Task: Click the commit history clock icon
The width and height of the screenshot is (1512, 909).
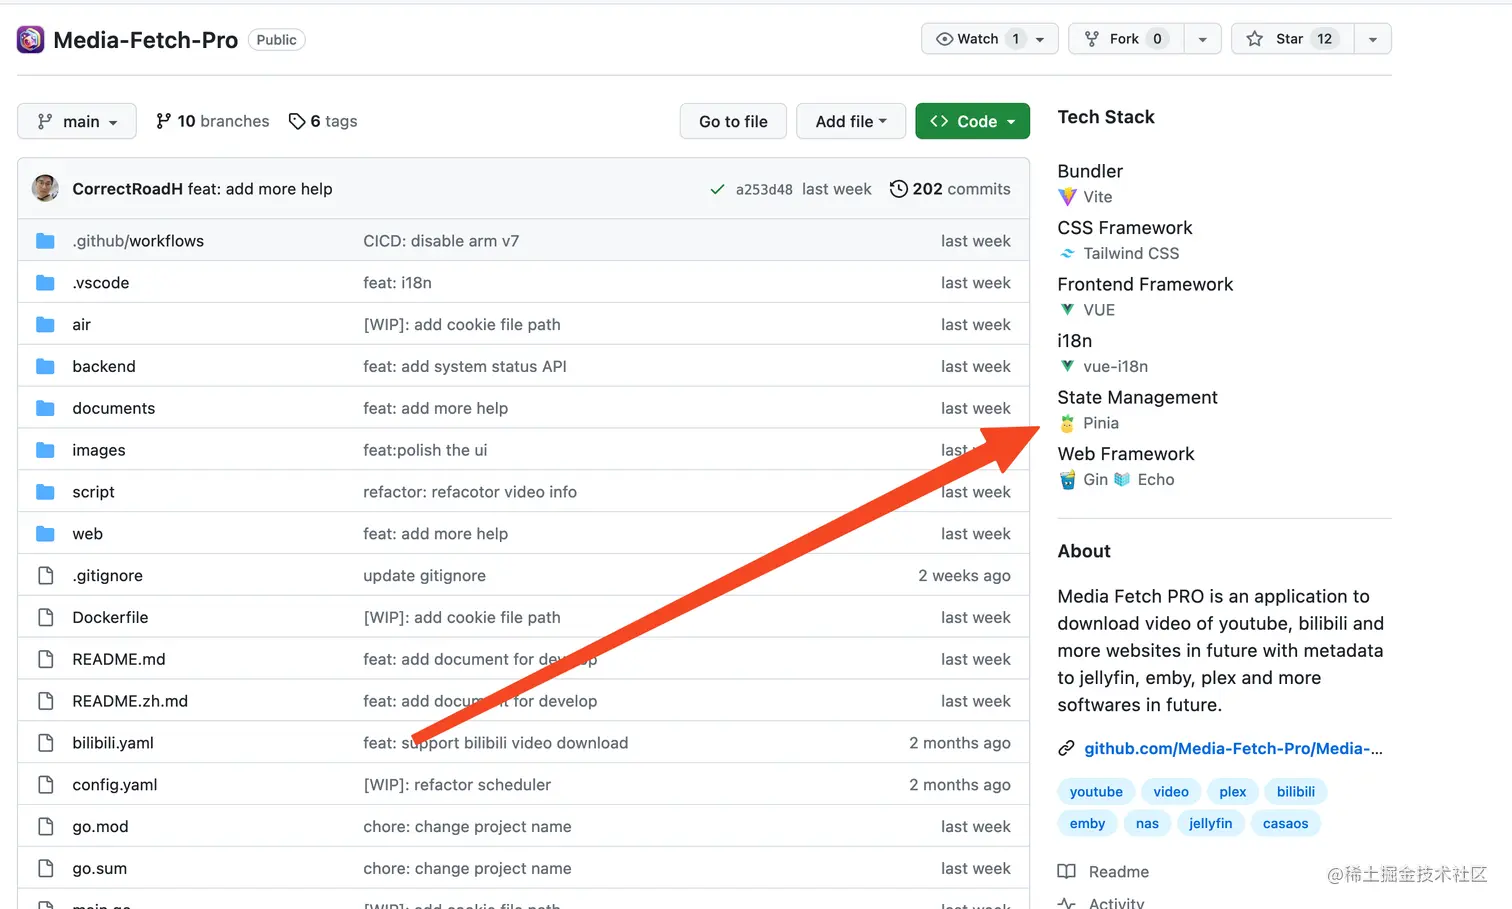Action: point(899,189)
